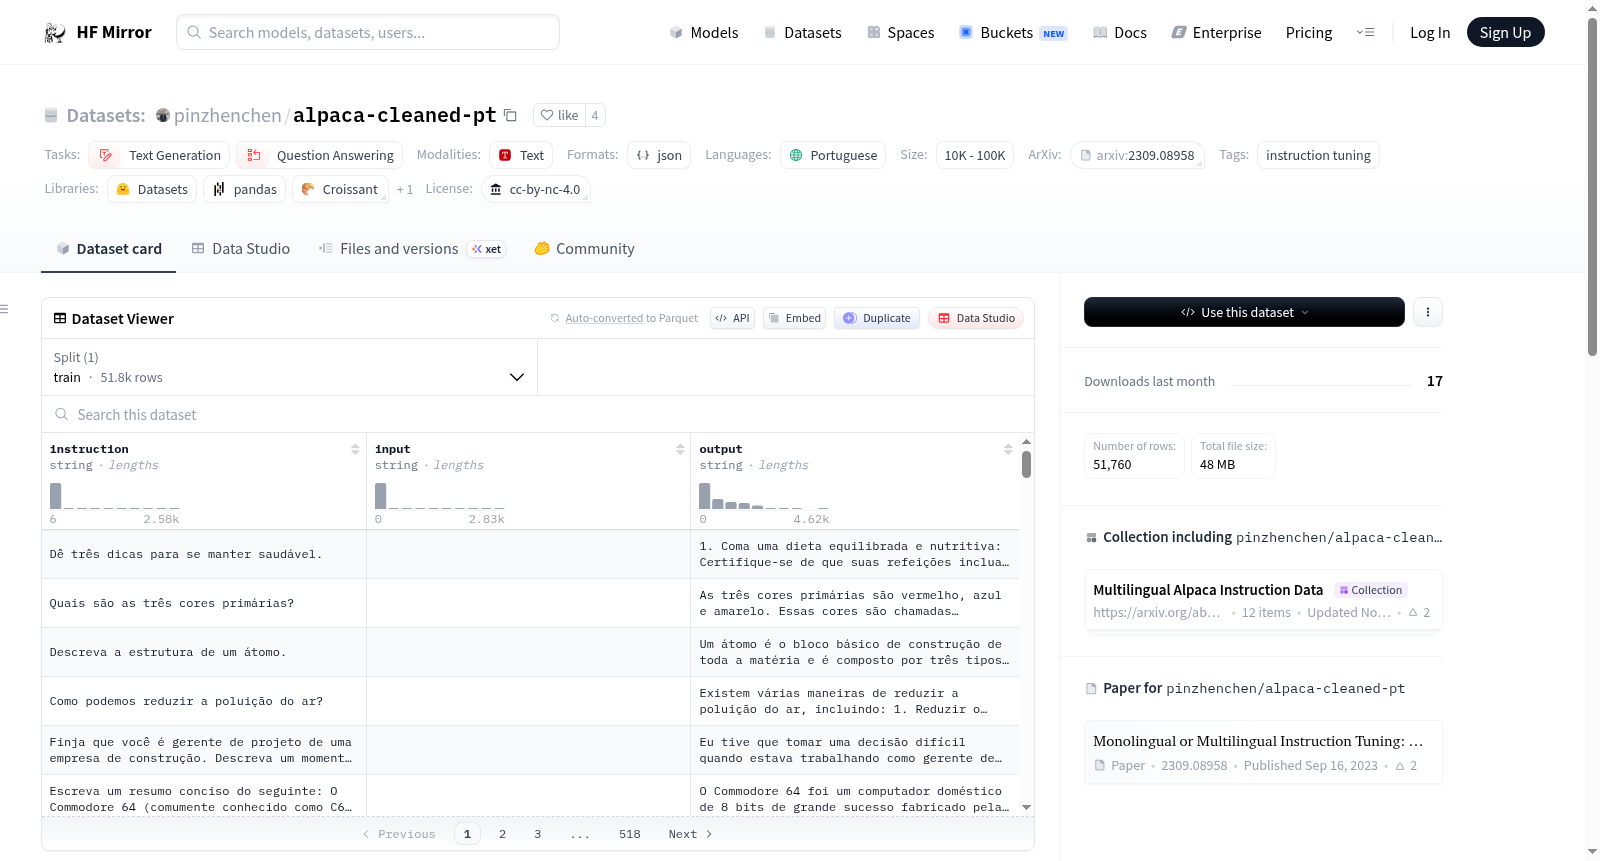Click the Sign Up button
The height and width of the screenshot is (861, 1600).
pyautogui.click(x=1505, y=32)
